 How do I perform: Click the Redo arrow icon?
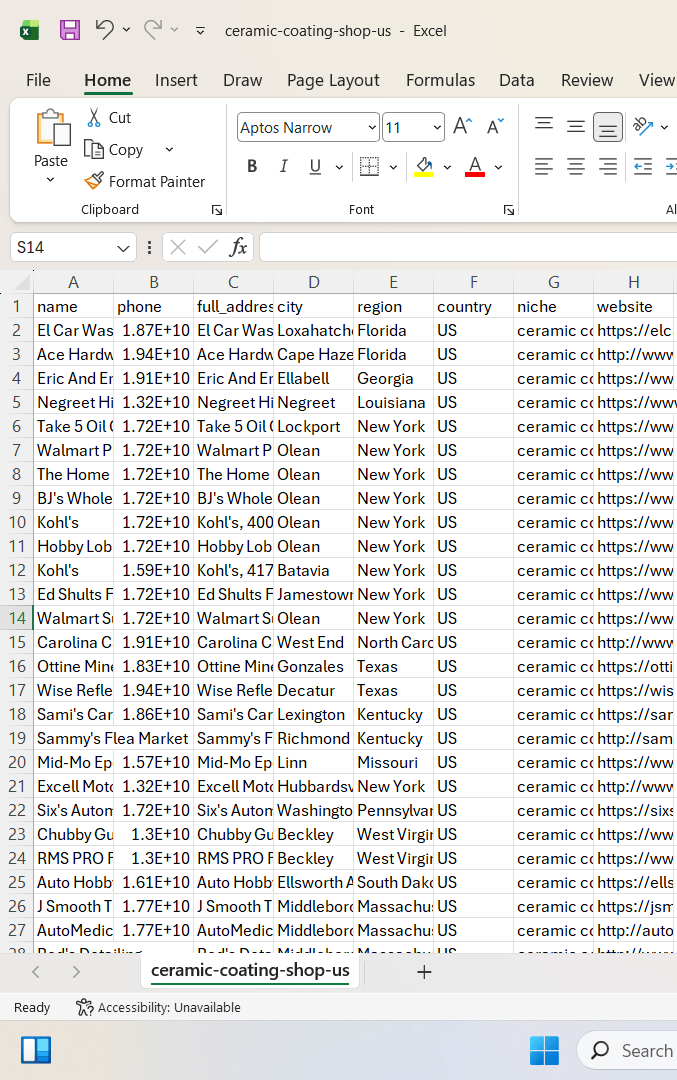[x=153, y=30]
